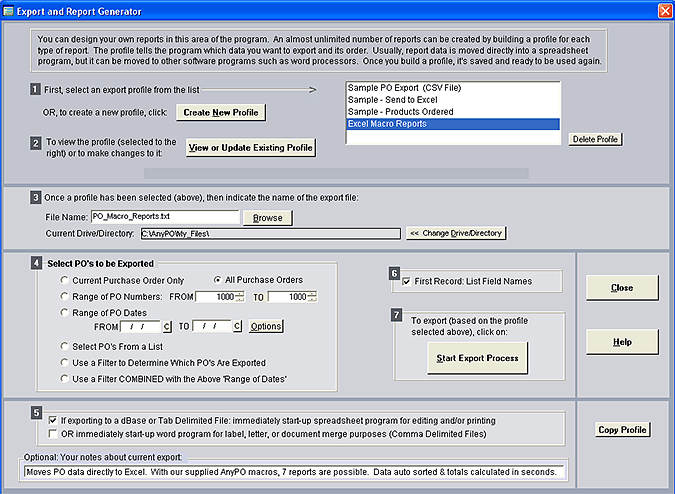Select Sample PO Export (CSV File) profile
Image resolution: width=675 pixels, height=494 pixels.
coord(453,88)
